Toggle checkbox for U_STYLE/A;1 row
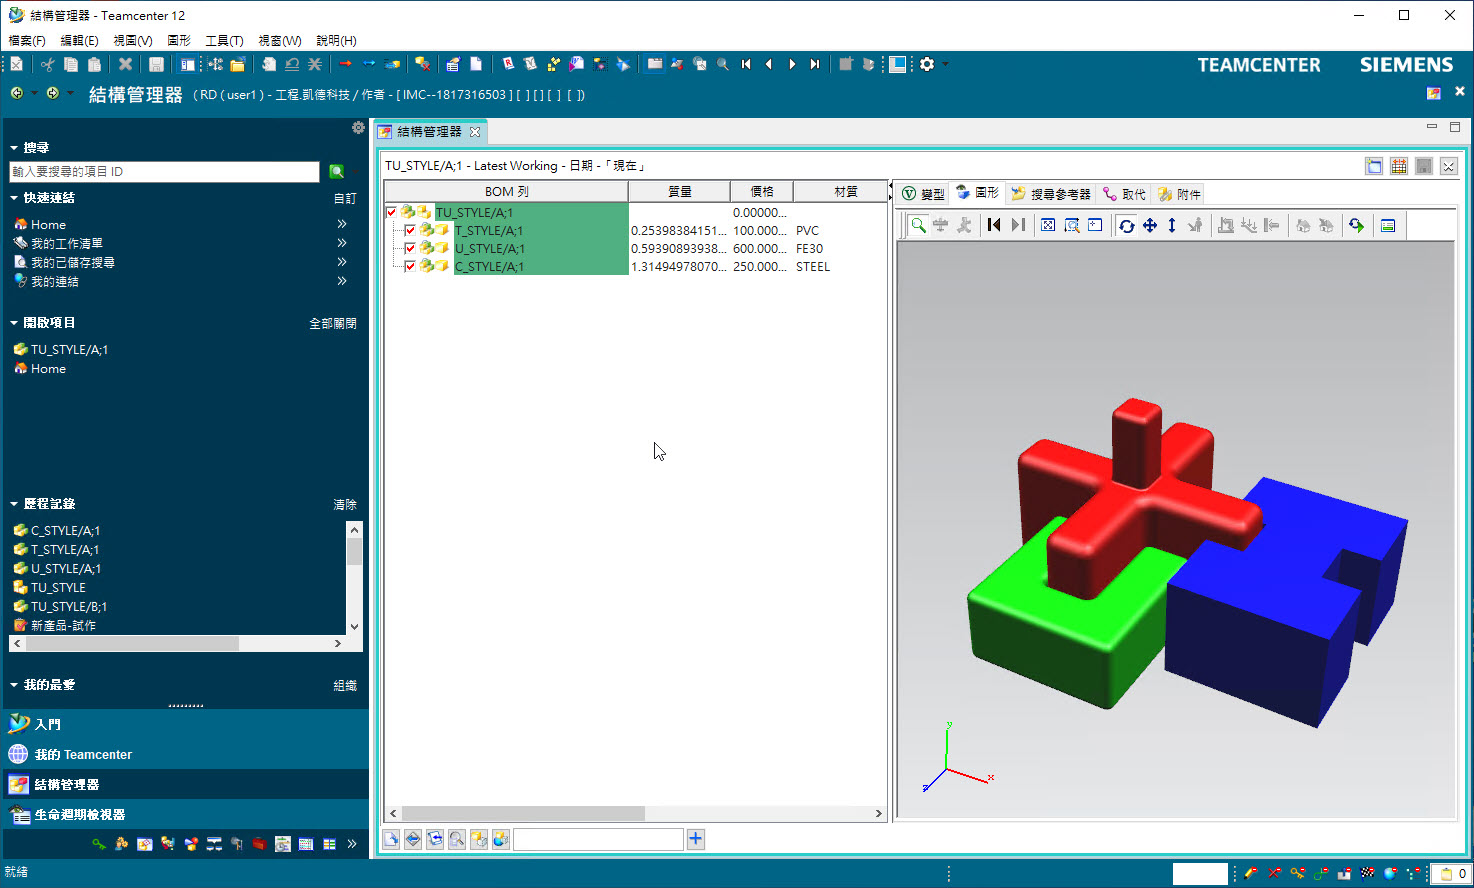Viewport: 1474px width, 888px height. (x=409, y=248)
